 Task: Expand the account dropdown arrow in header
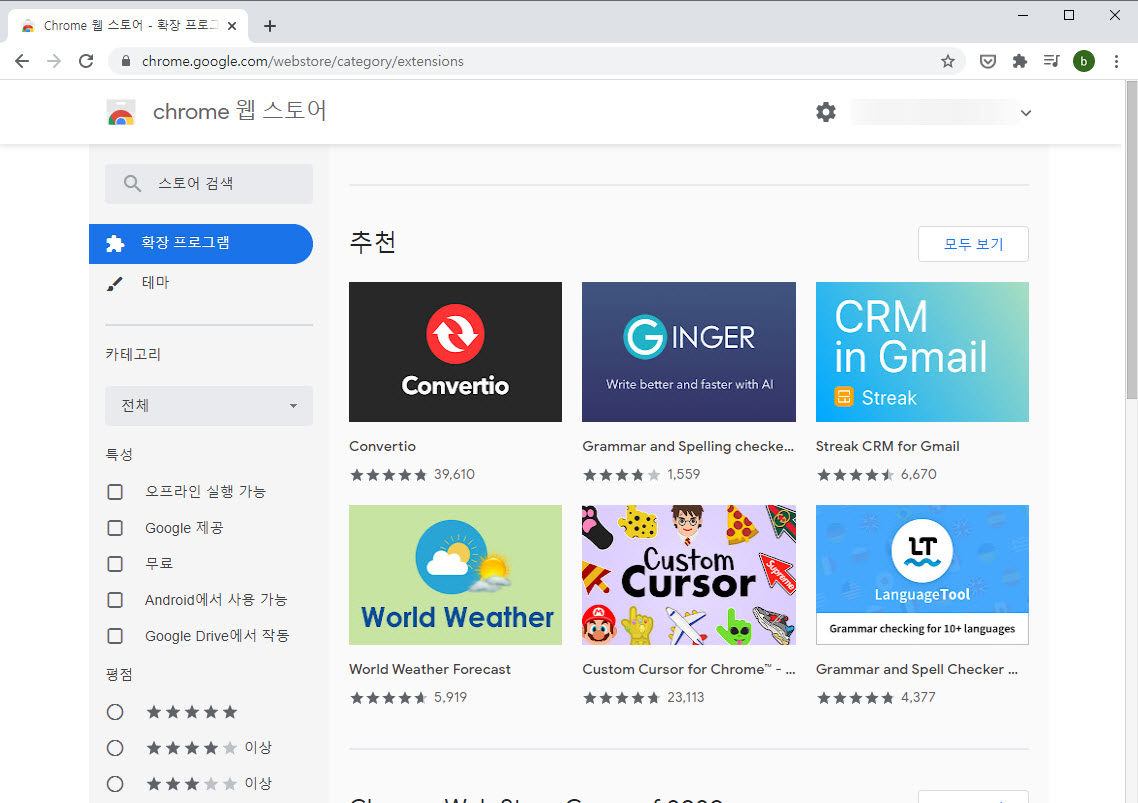pos(1026,113)
